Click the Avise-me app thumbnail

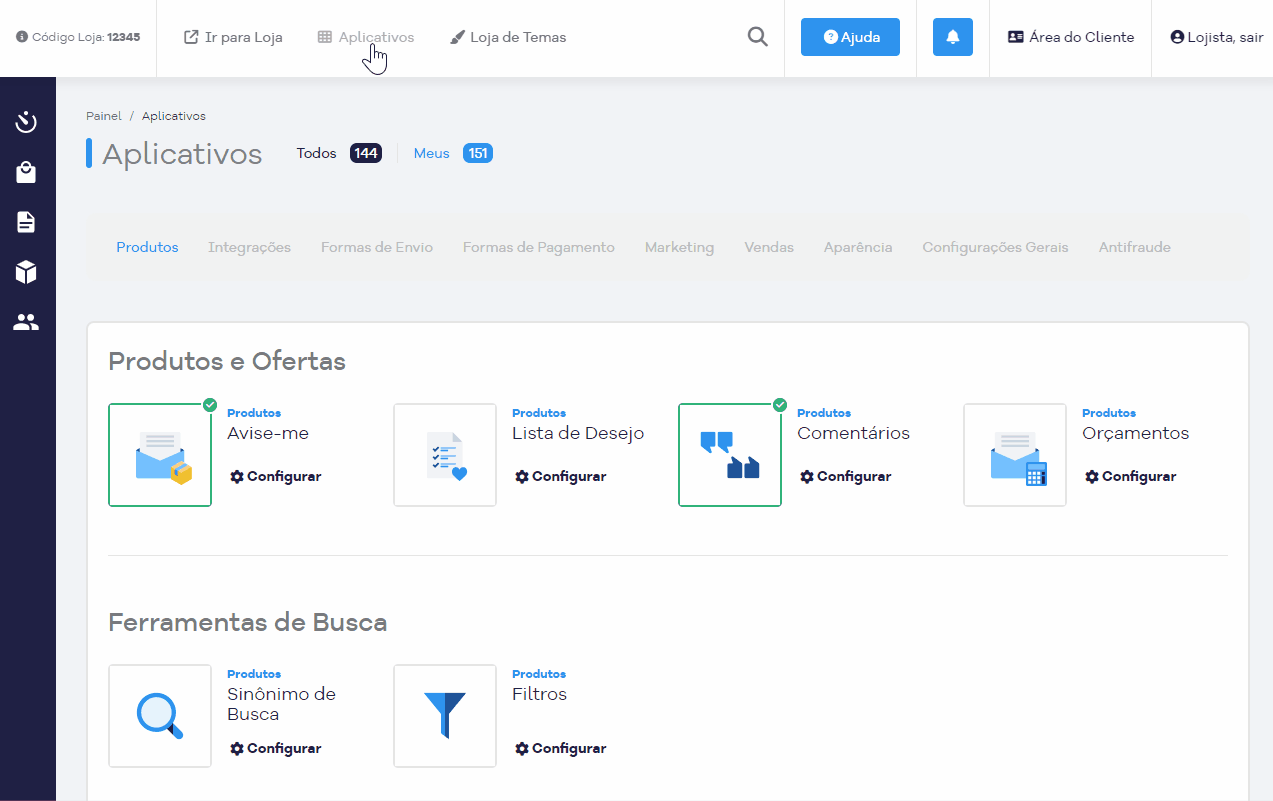[160, 455]
